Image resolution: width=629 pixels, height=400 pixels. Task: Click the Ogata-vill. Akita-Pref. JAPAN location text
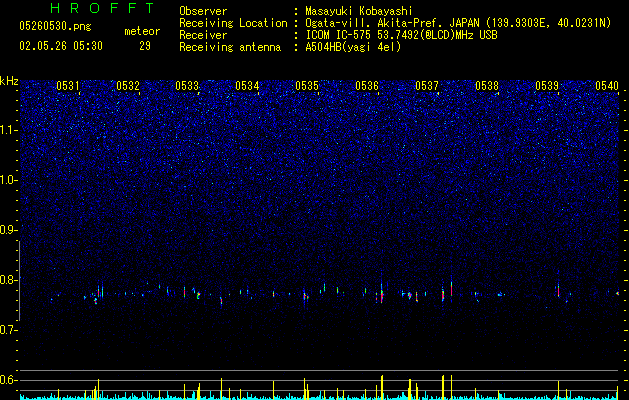(458, 23)
